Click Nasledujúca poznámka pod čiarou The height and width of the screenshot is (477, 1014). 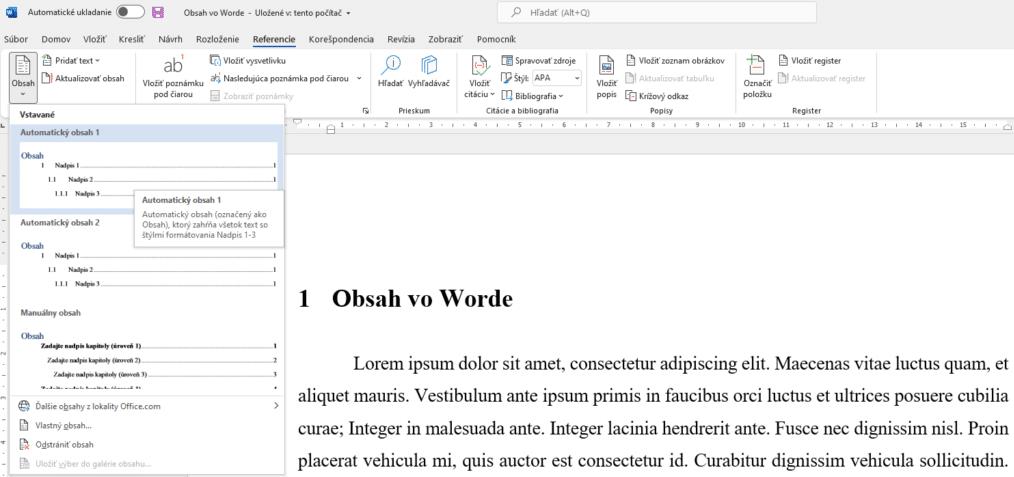(x=279, y=78)
